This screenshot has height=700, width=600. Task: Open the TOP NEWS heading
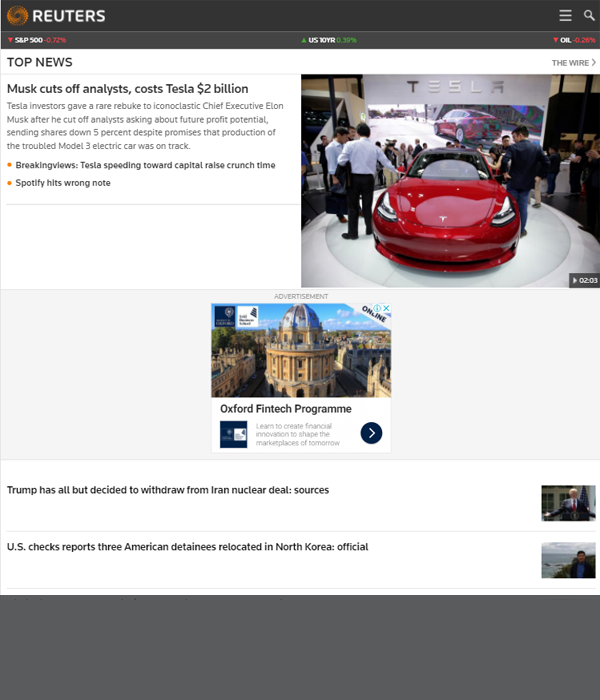click(40, 62)
